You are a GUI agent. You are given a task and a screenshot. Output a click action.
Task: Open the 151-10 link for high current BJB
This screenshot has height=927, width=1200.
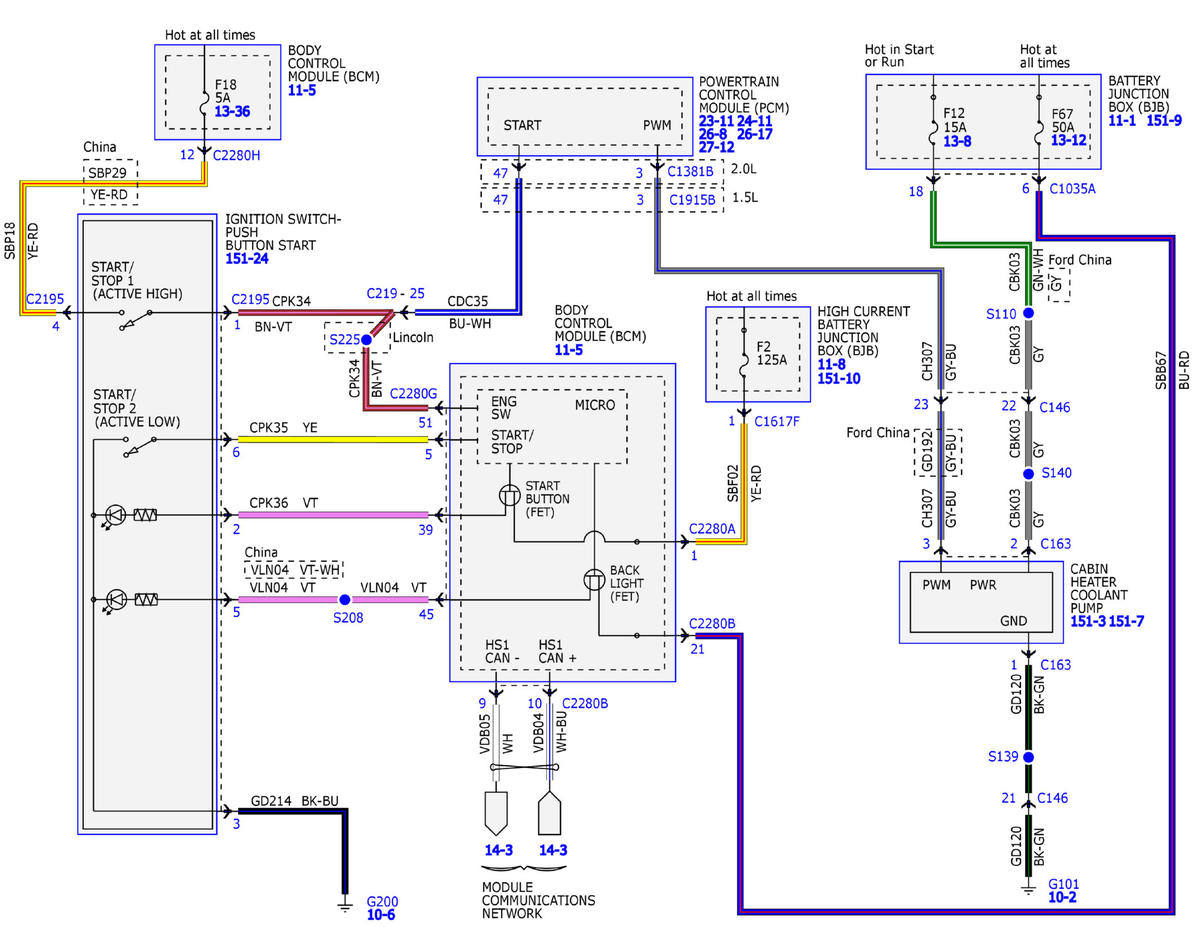[838, 377]
